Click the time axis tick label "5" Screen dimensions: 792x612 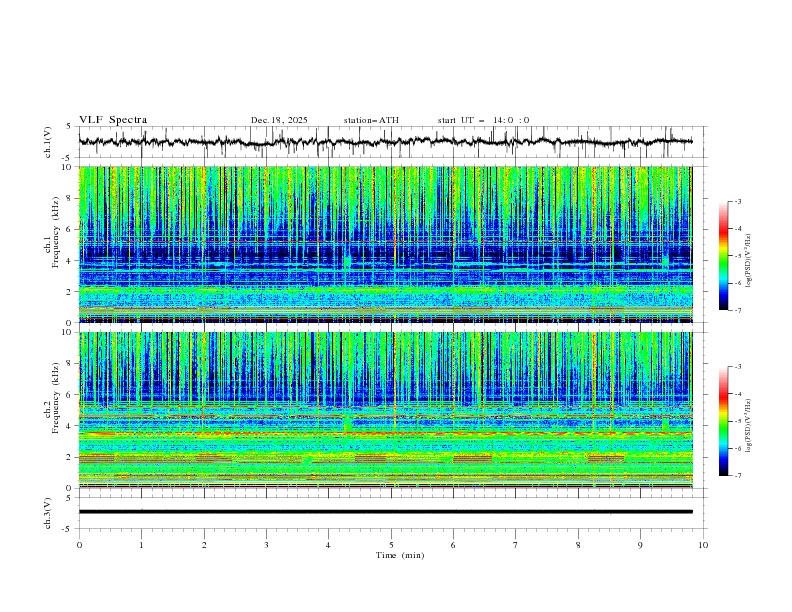[x=391, y=545]
